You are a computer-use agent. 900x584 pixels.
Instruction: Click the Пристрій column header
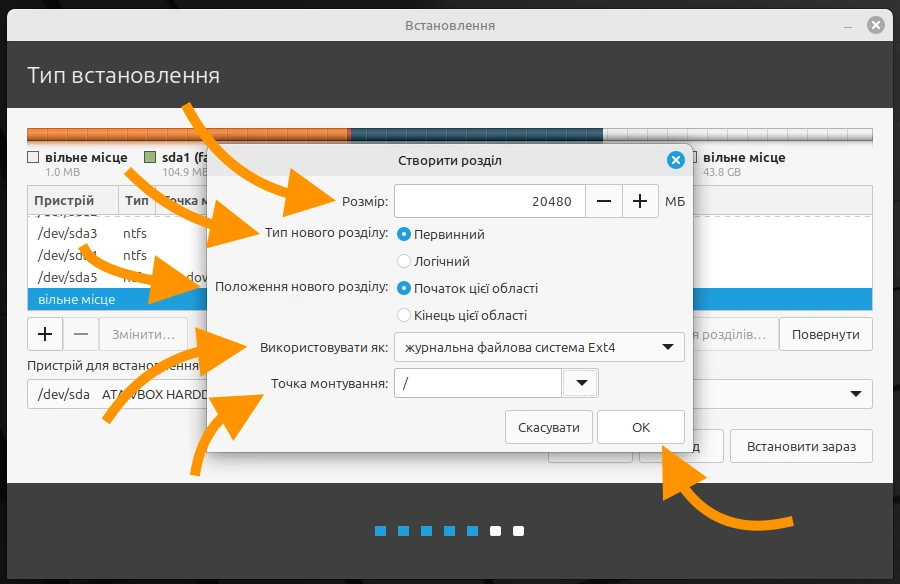coord(73,200)
